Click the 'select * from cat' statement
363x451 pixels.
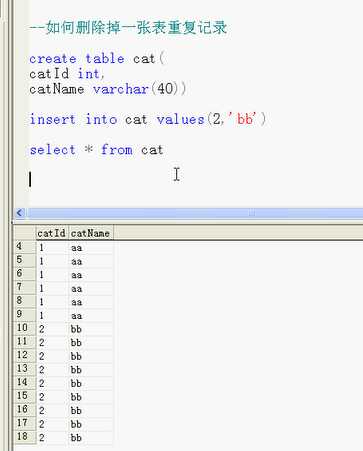click(x=96, y=150)
